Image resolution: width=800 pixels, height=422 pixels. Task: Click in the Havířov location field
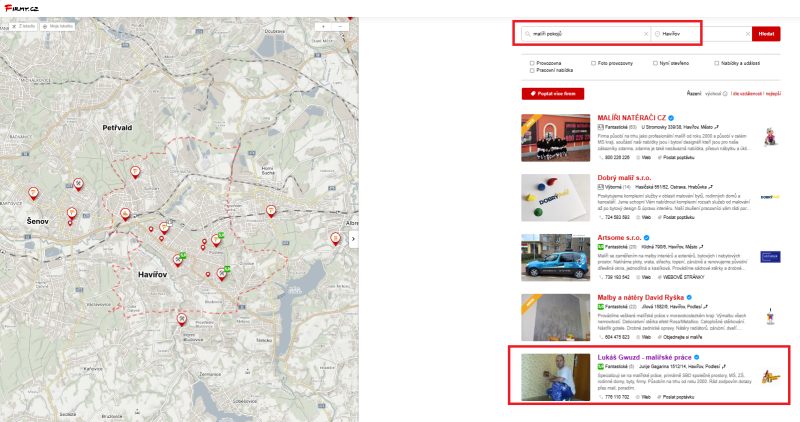702,34
